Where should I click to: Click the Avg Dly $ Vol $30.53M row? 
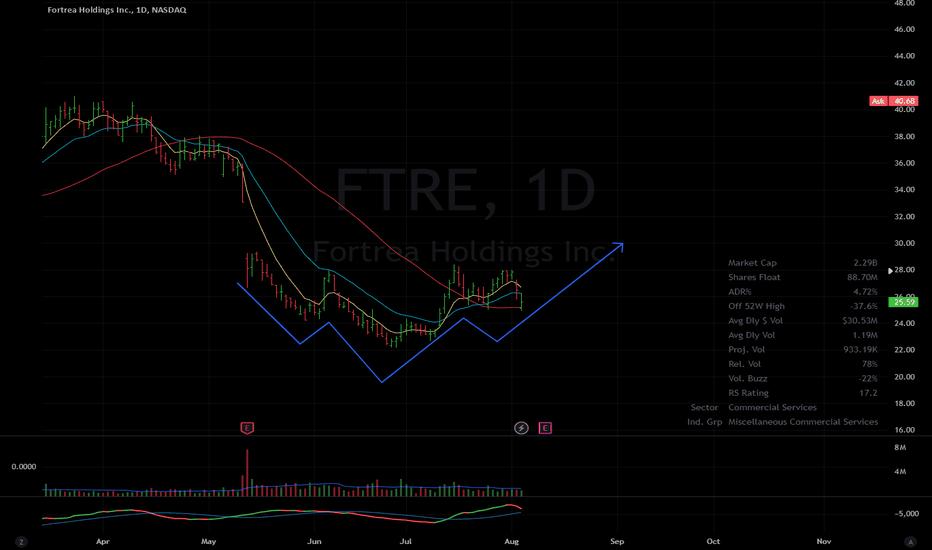[x=802, y=320]
